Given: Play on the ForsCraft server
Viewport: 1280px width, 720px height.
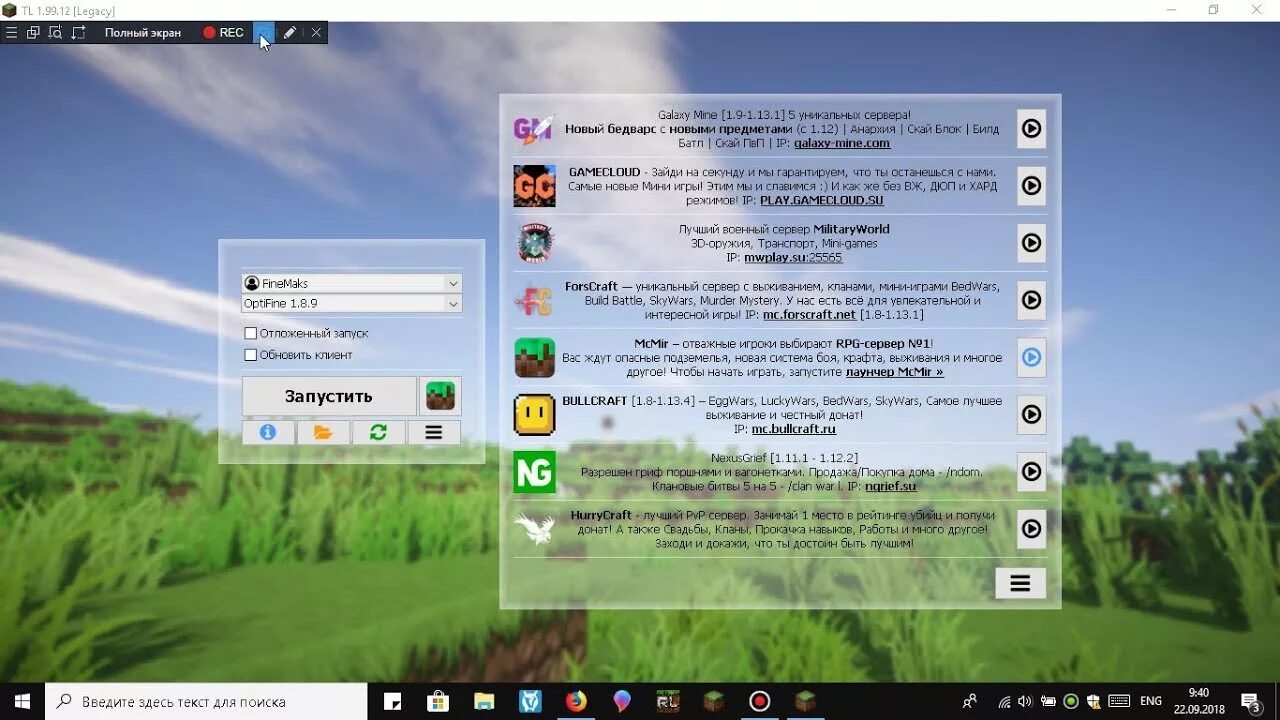Looking at the screenshot, I should click(1031, 300).
